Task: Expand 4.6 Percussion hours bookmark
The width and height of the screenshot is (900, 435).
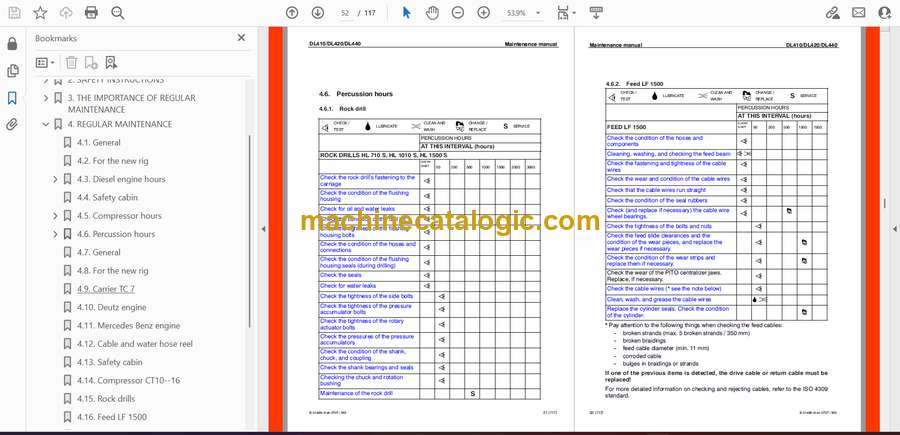Action: click(x=55, y=234)
